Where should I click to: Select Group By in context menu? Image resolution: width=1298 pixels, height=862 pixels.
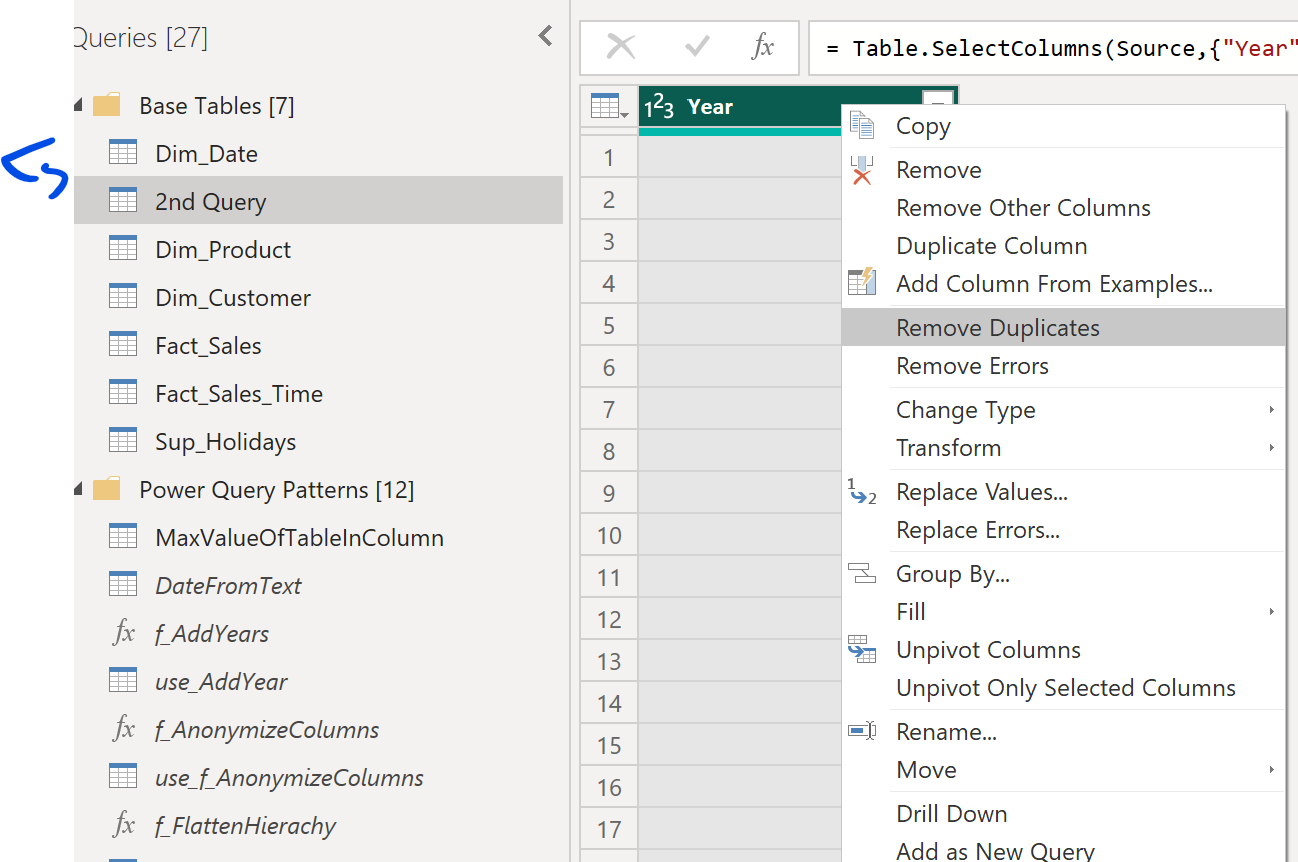click(1063, 574)
